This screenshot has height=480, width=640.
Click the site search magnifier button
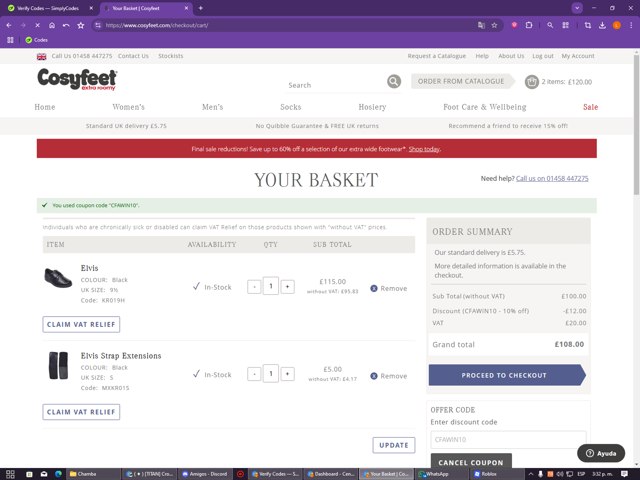click(394, 81)
